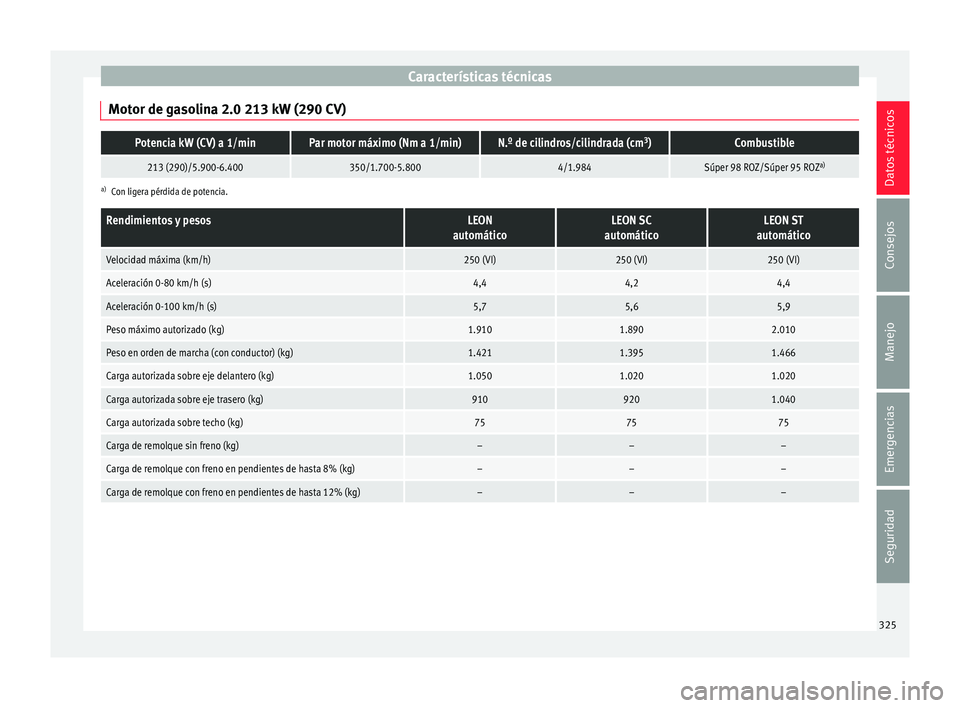This screenshot has width=960, height=708.
Task: Click the LEON SC rear axle load 920
Action: pyautogui.click(x=631, y=399)
